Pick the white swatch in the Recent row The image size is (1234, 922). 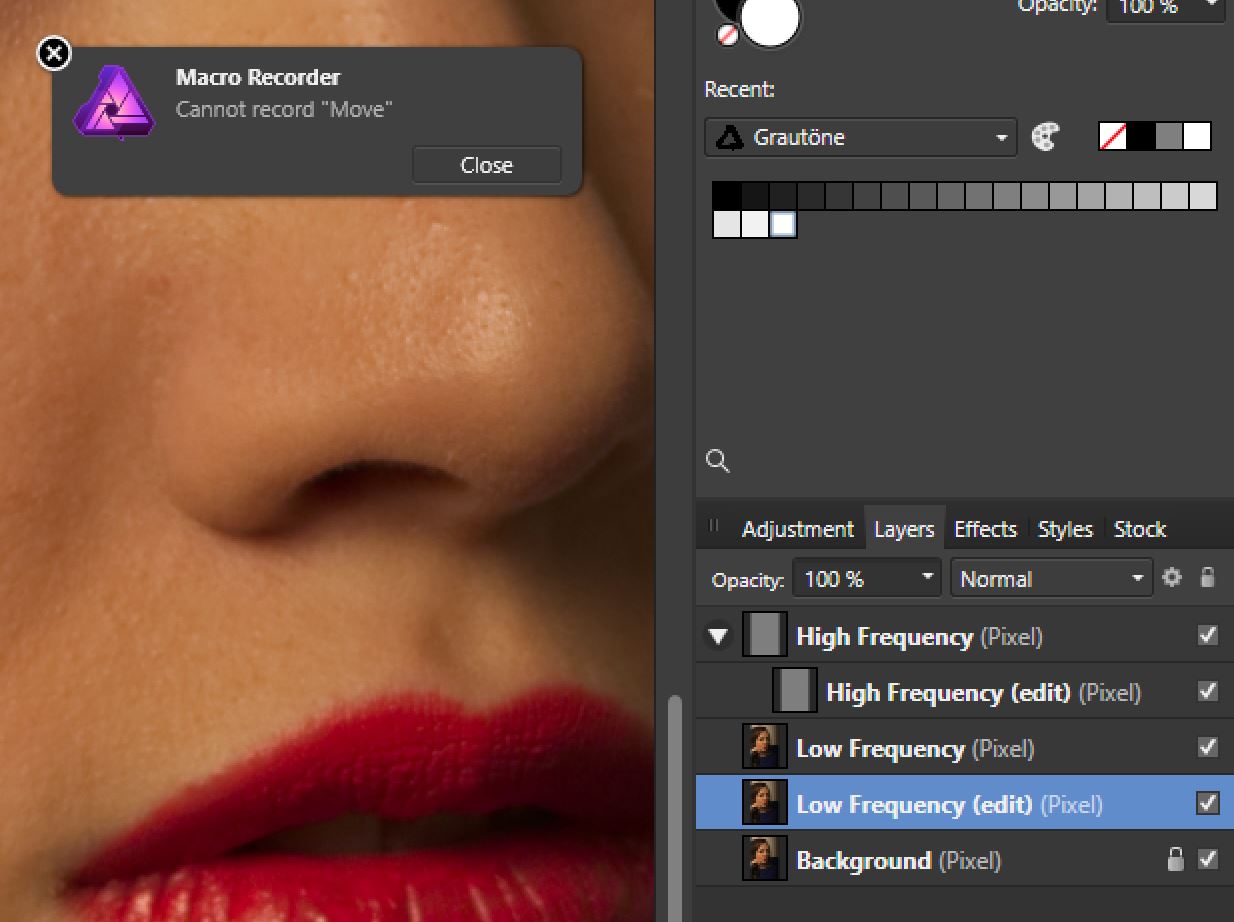[x=1197, y=136]
